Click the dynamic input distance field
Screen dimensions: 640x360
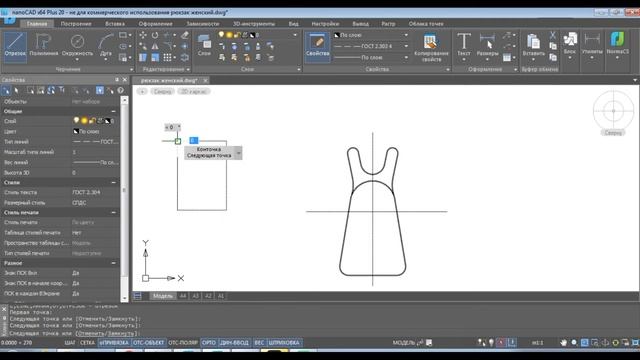coord(193,140)
